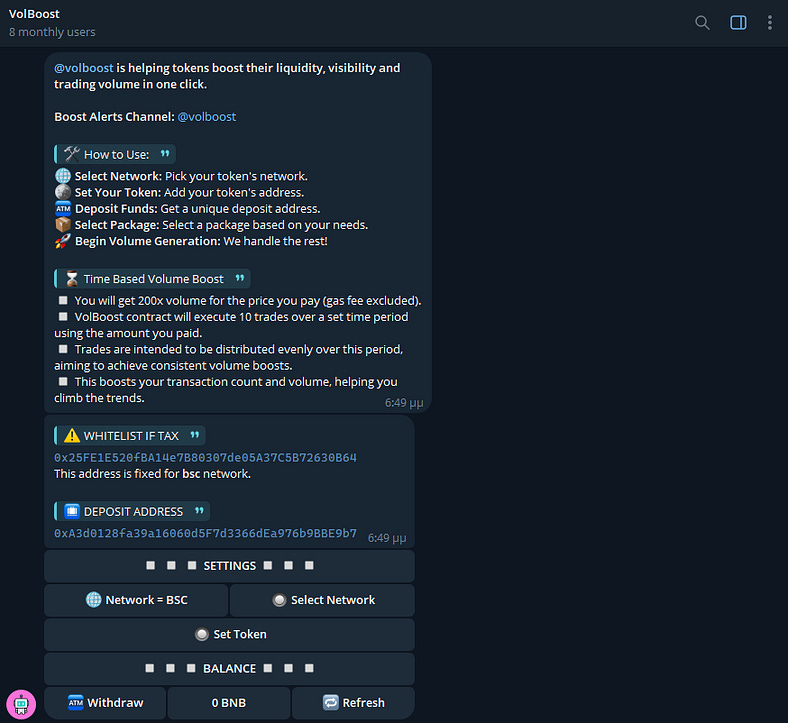Click the text 'Begin Volume Generation: We handle the rest!'
Viewport: 788px width, 723px height.
point(201,241)
